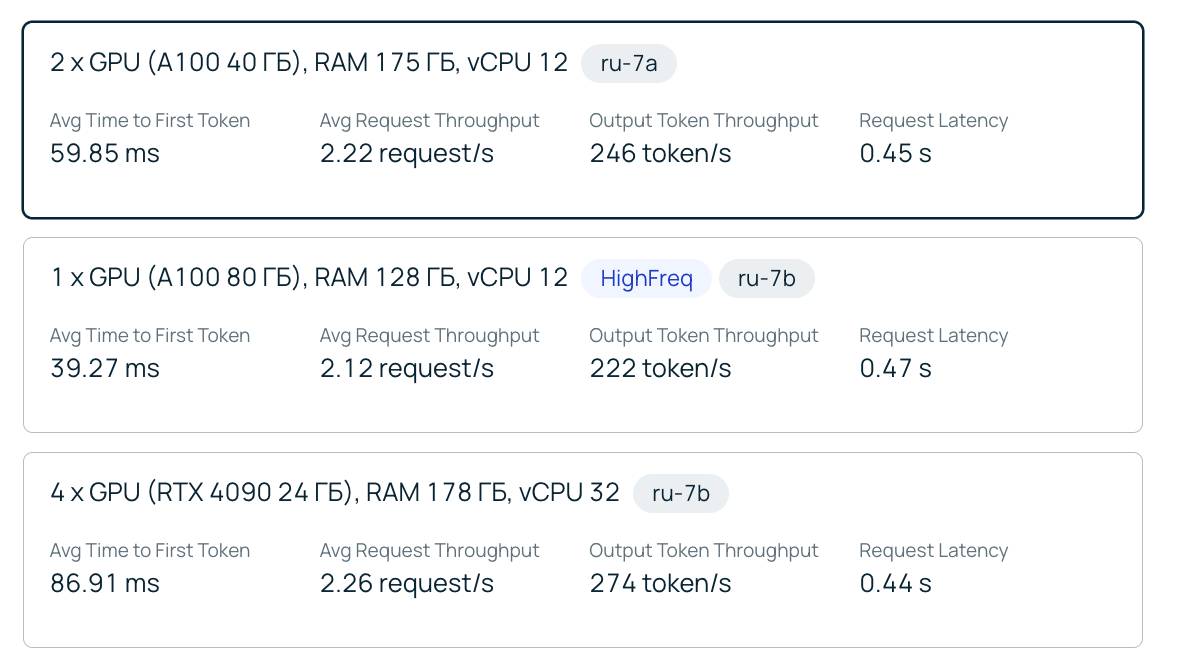Click 'Avg Request Throughput' label above 2.12 request/s
Image resolution: width=1186 pixels, height=662 pixels.
click(x=429, y=336)
